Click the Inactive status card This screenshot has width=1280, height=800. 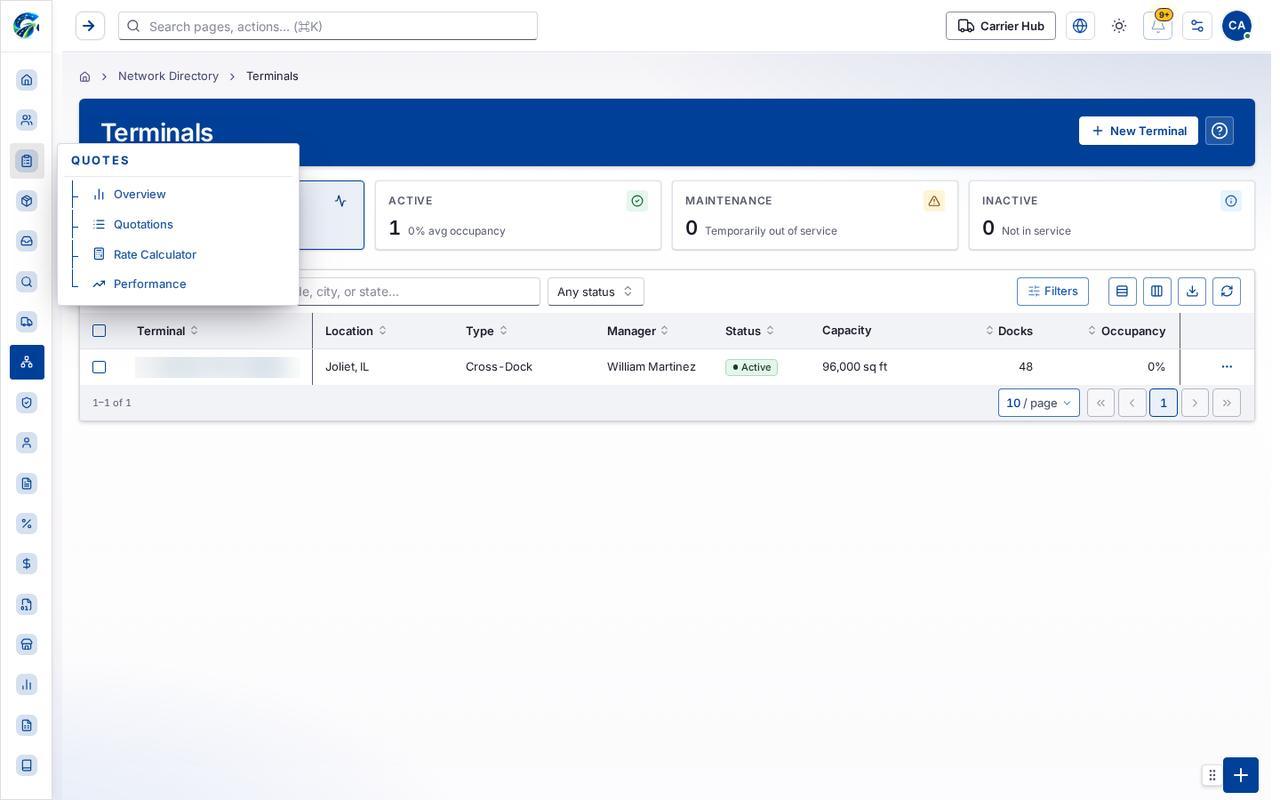point(1112,215)
